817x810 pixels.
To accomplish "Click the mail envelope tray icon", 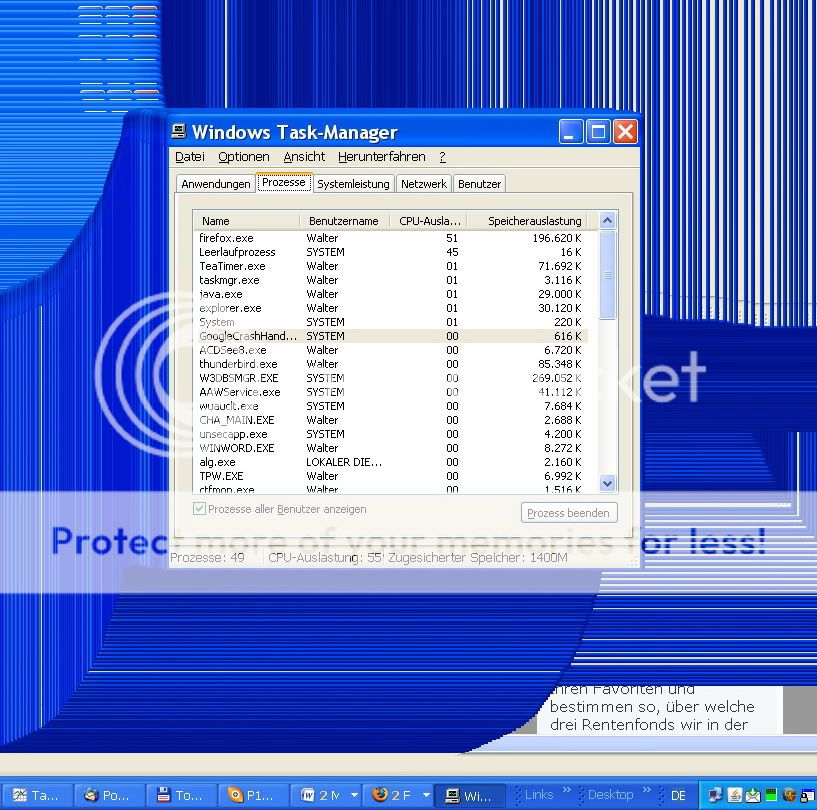I will click(x=752, y=795).
